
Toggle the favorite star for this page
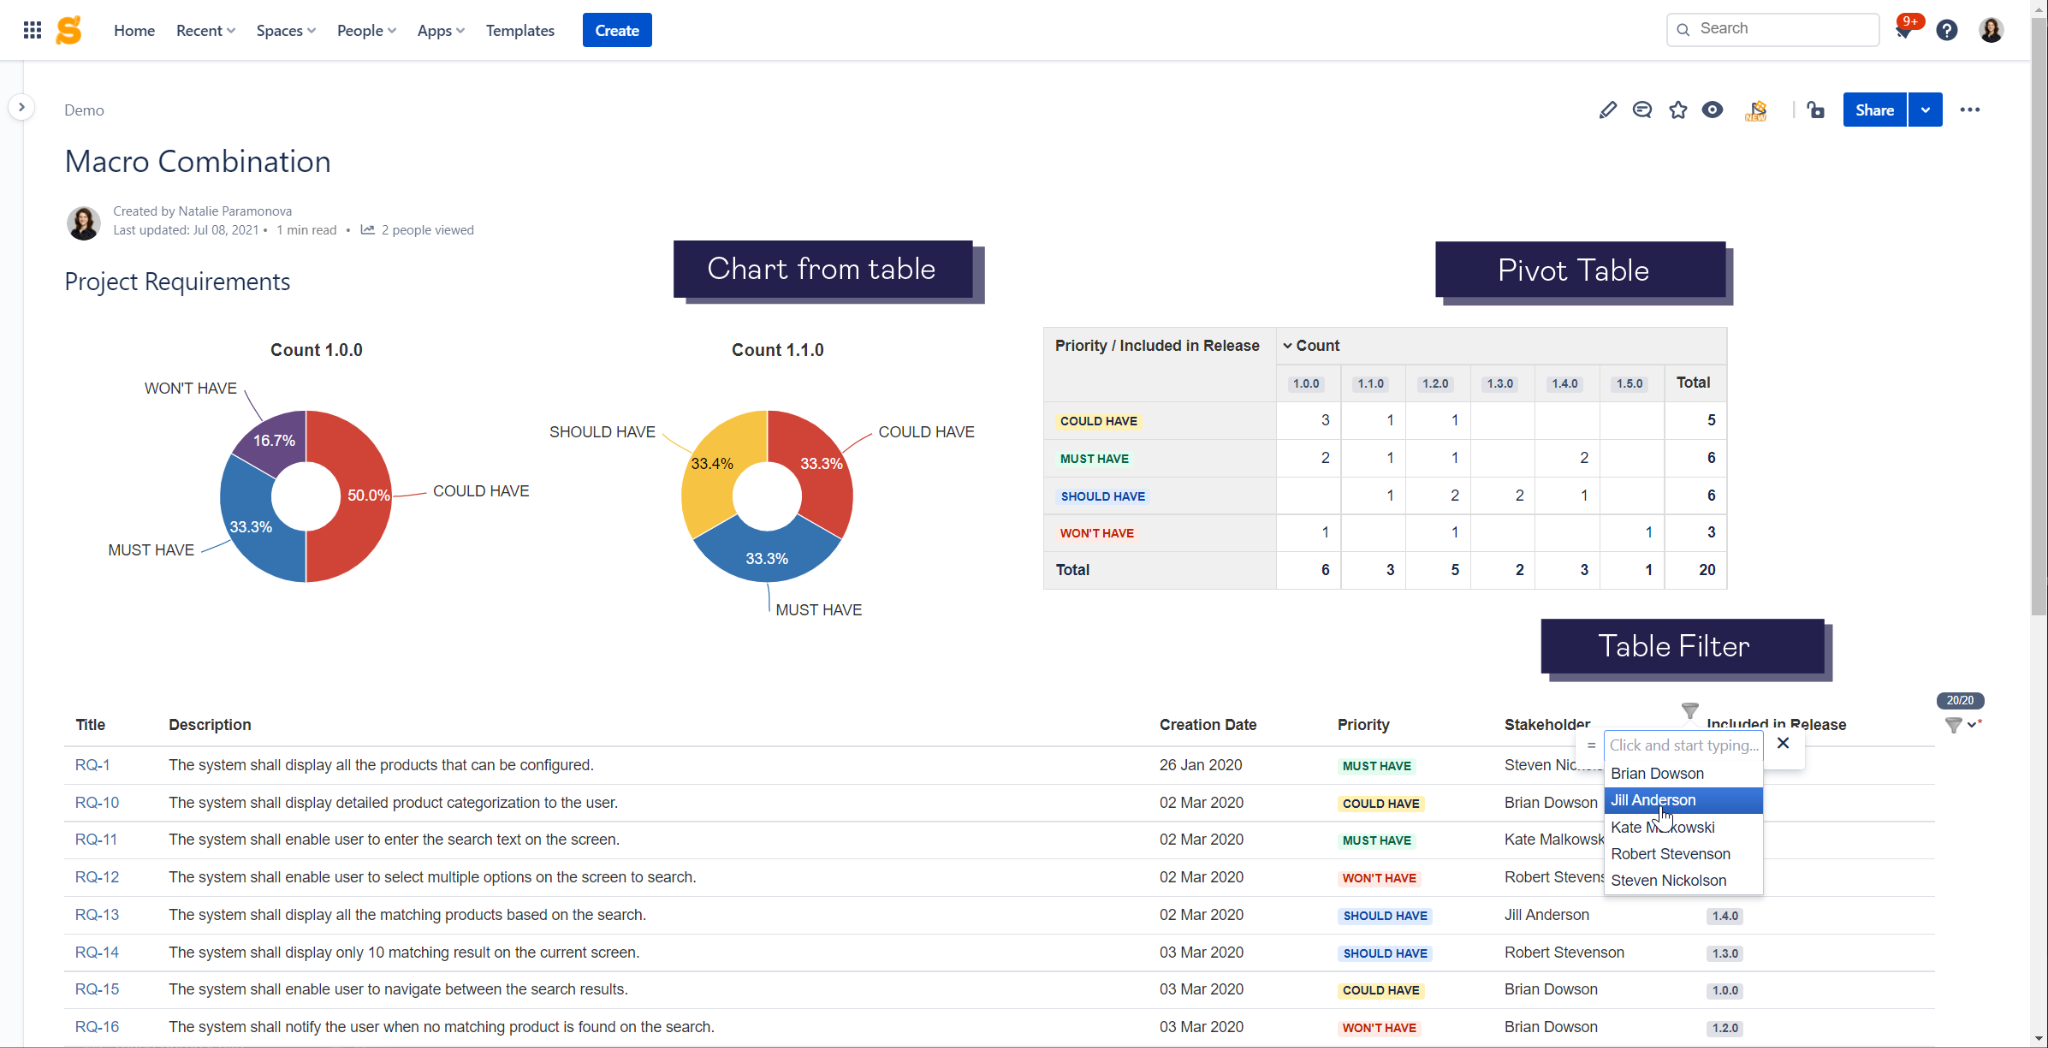coord(1678,110)
